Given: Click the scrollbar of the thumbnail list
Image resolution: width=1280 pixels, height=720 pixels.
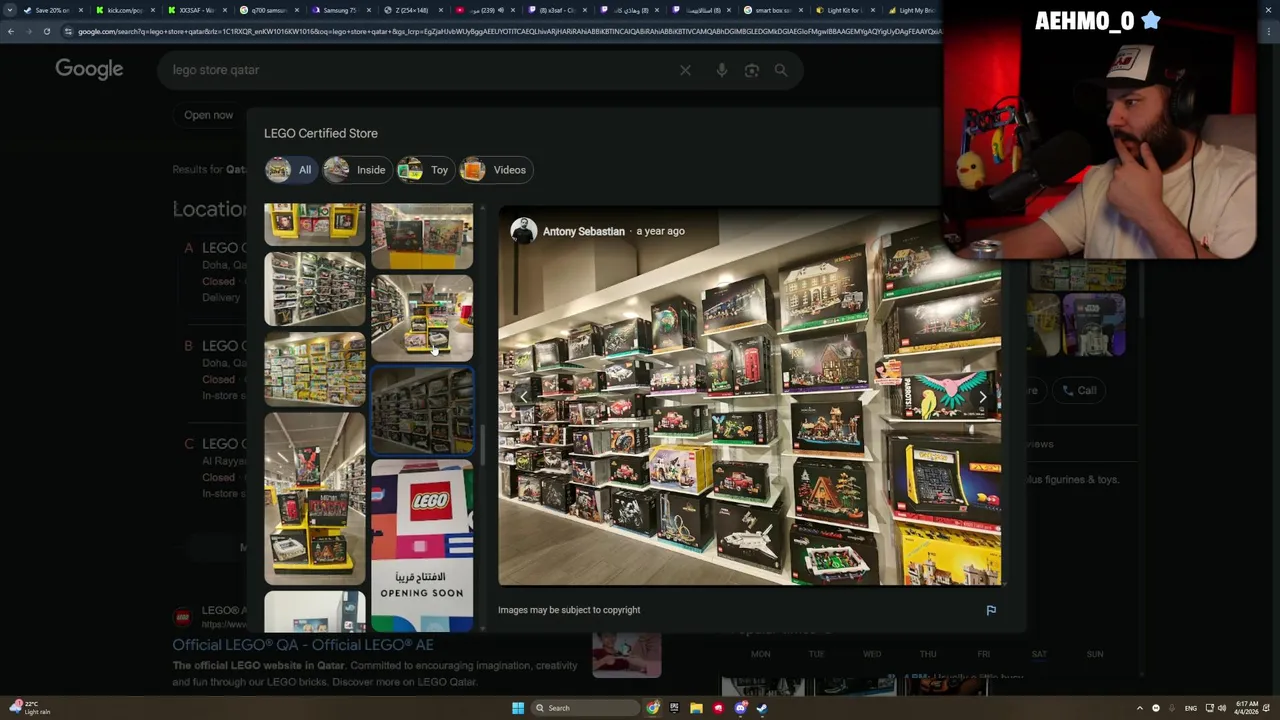Looking at the screenshot, I should tap(483, 445).
